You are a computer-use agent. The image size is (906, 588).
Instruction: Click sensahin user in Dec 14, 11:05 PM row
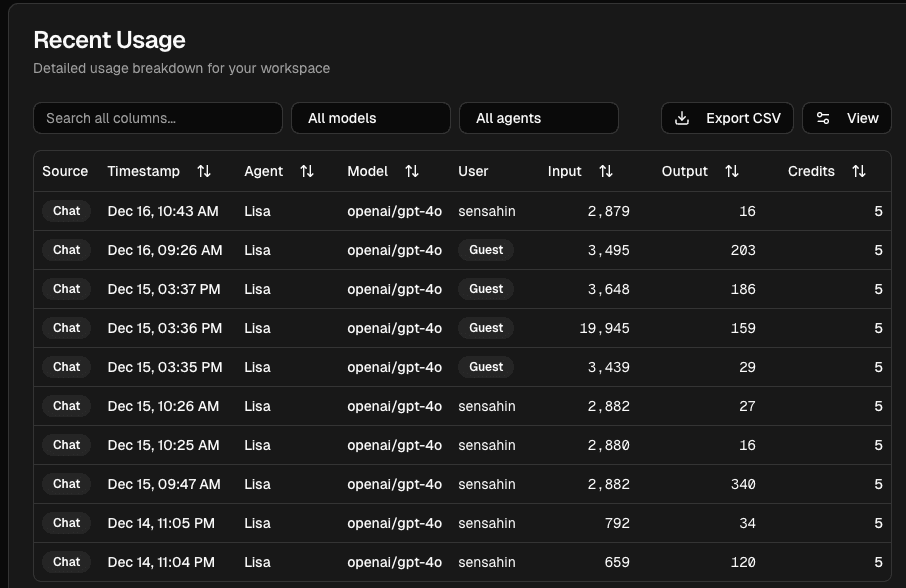tap(487, 523)
